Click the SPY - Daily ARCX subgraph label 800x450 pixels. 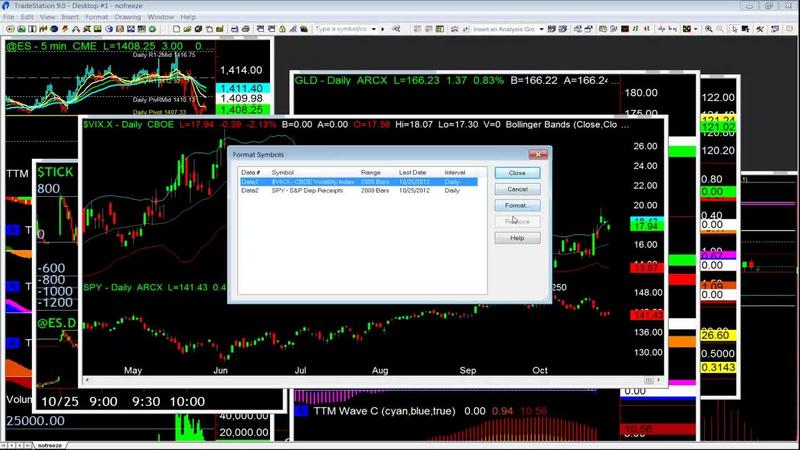pos(123,287)
